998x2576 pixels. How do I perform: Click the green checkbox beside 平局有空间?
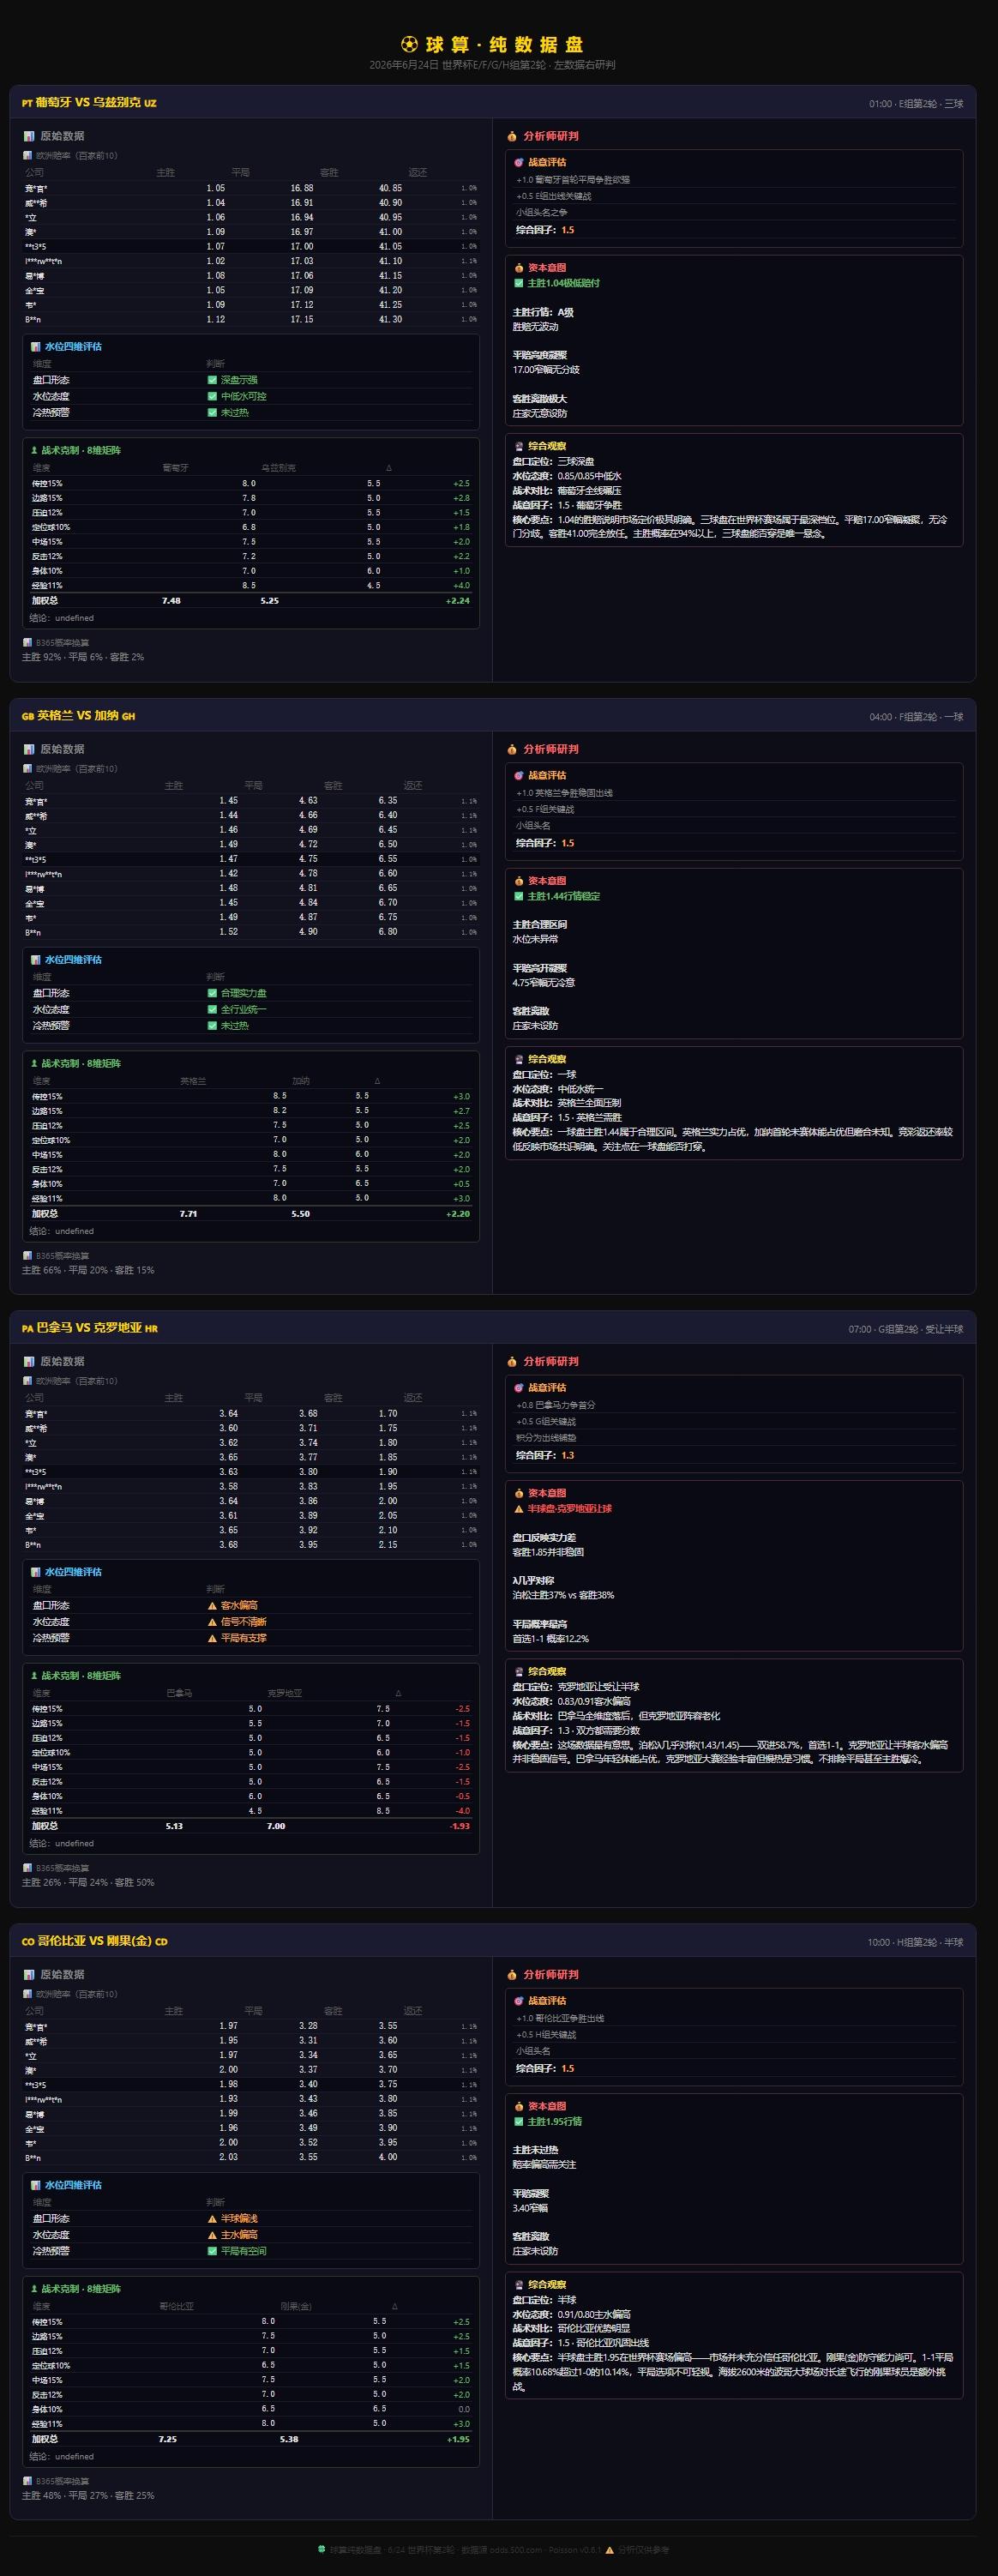(x=212, y=2251)
